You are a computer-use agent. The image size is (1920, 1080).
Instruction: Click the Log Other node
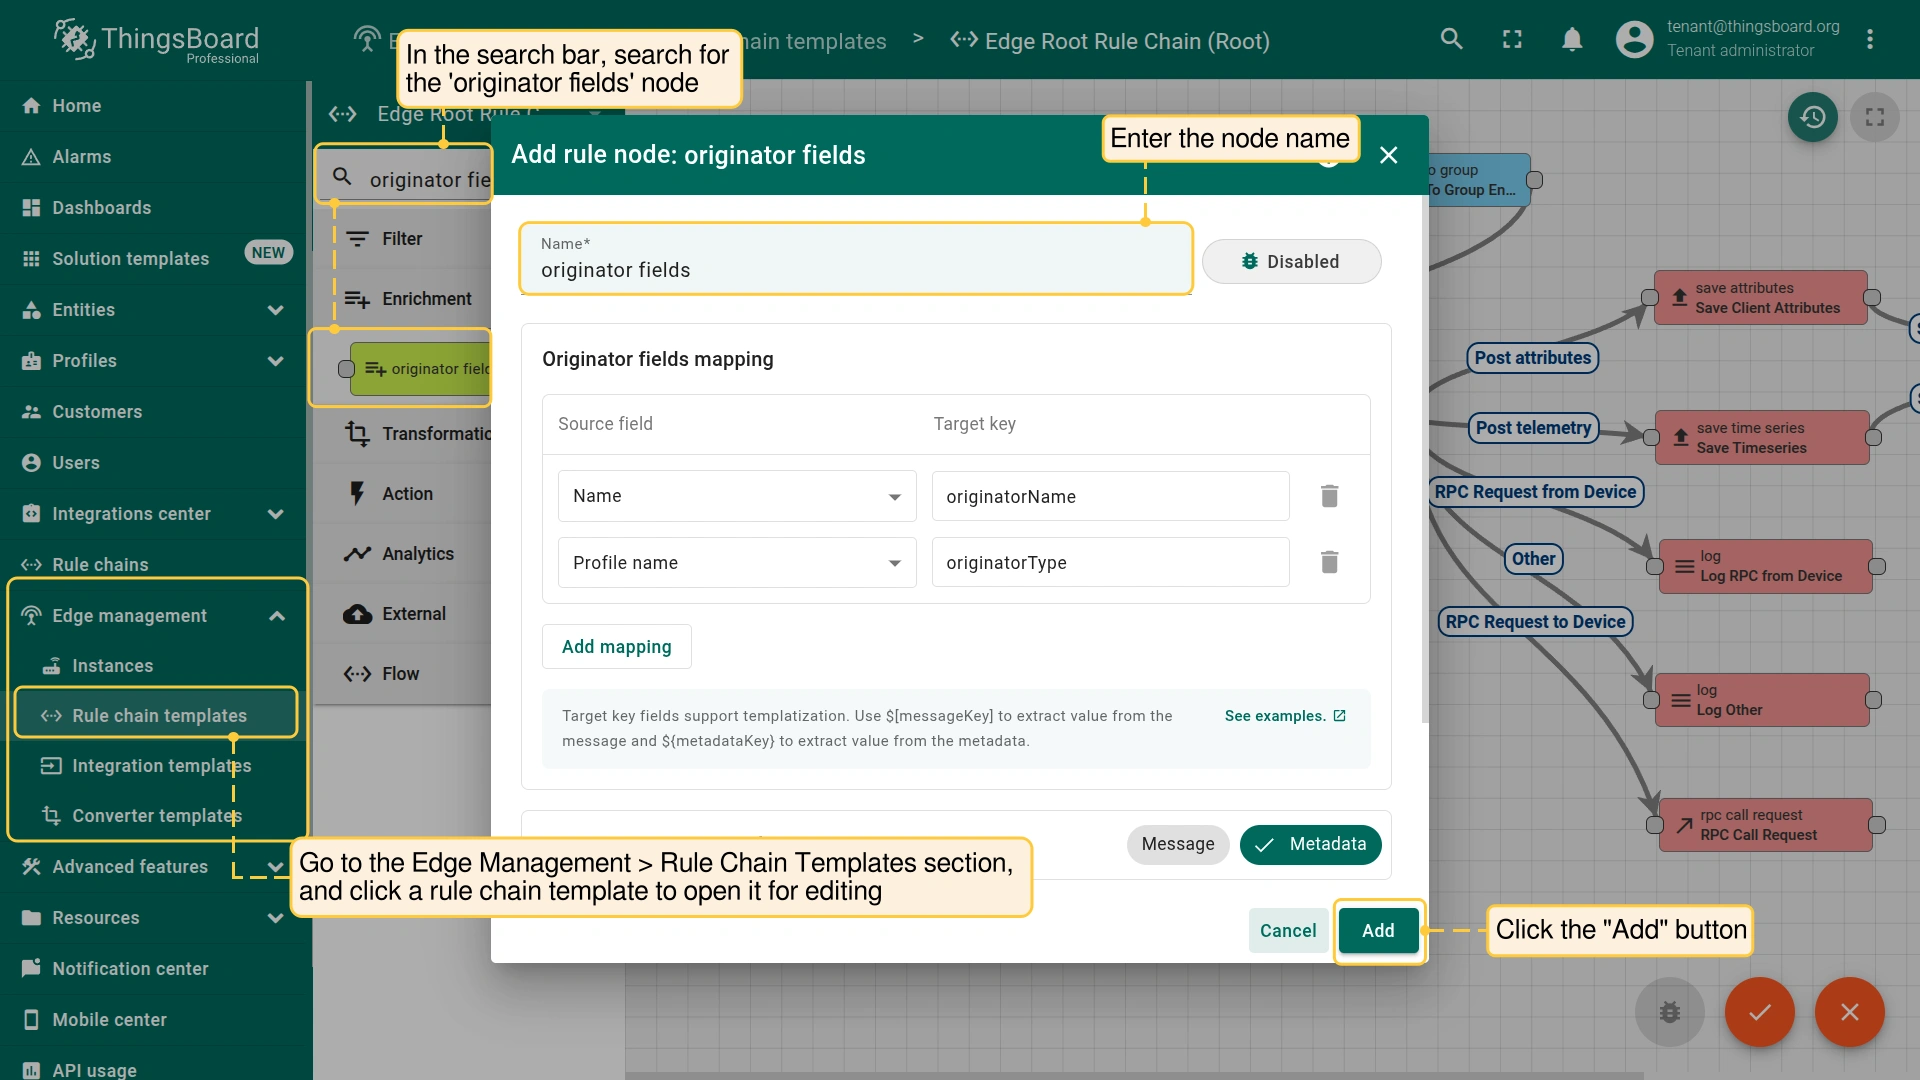(x=1762, y=700)
